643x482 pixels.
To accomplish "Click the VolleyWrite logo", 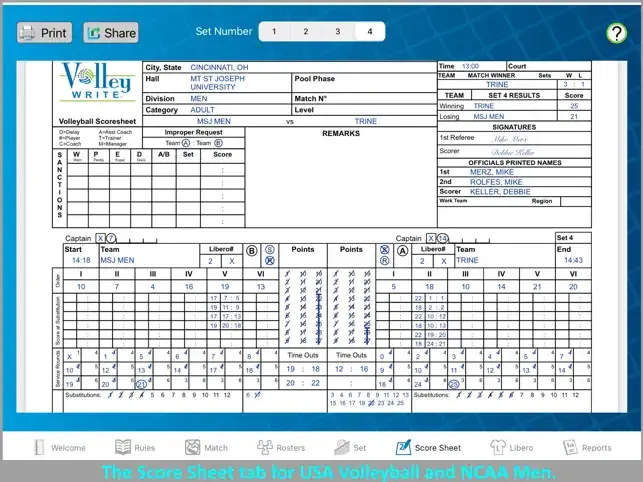I will (97, 82).
